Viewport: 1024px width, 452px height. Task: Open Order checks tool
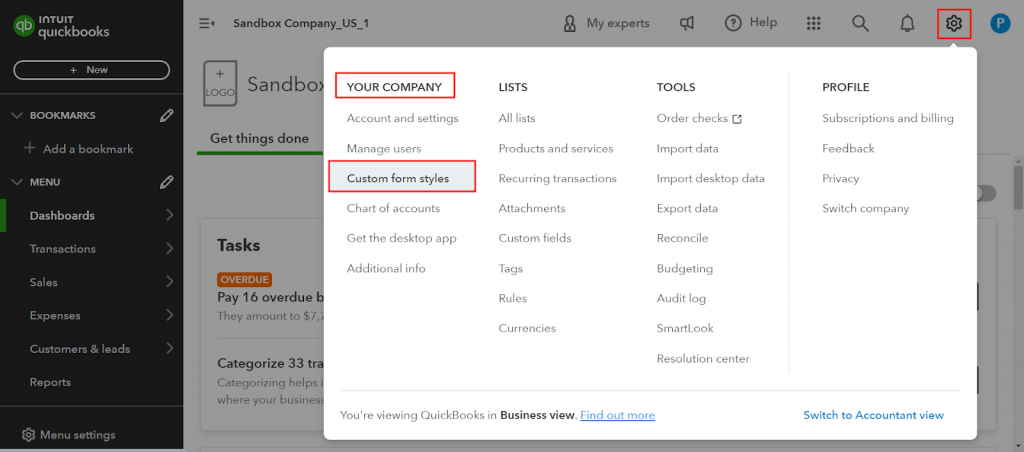tap(692, 118)
